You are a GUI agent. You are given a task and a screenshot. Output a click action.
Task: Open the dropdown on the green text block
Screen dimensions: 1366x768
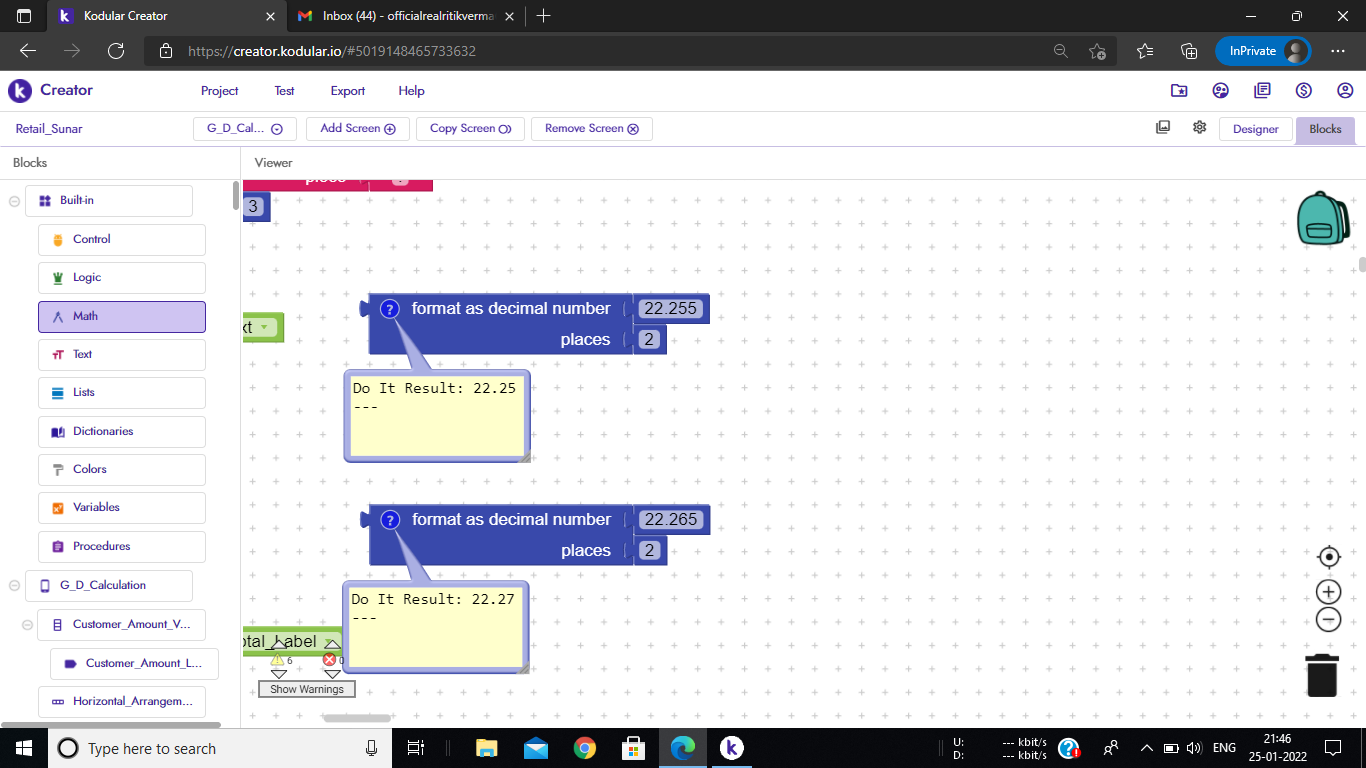click(x=264, y=327)
